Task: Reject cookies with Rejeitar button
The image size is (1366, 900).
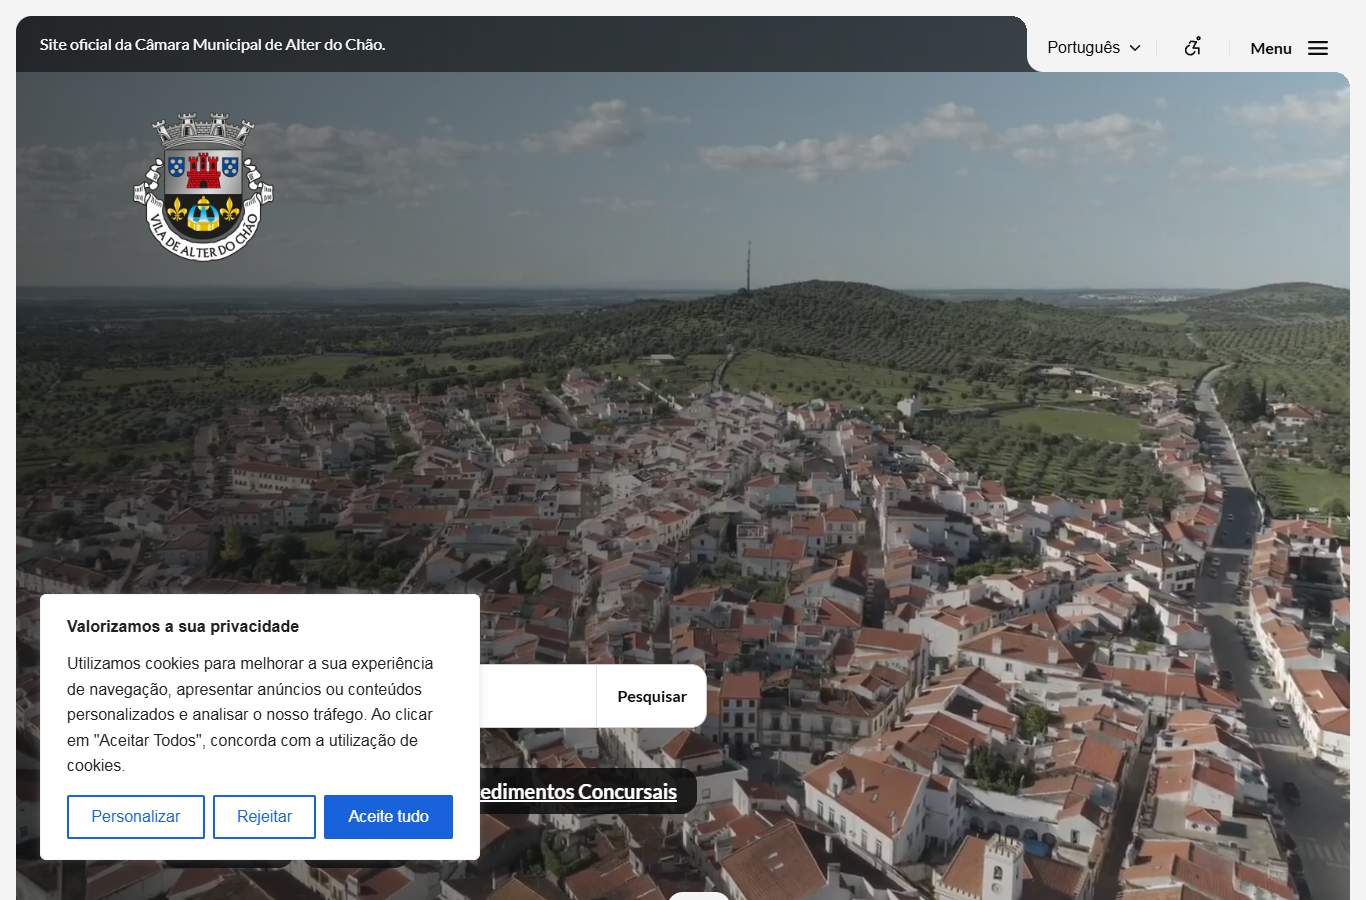Action: click(264, 817)
